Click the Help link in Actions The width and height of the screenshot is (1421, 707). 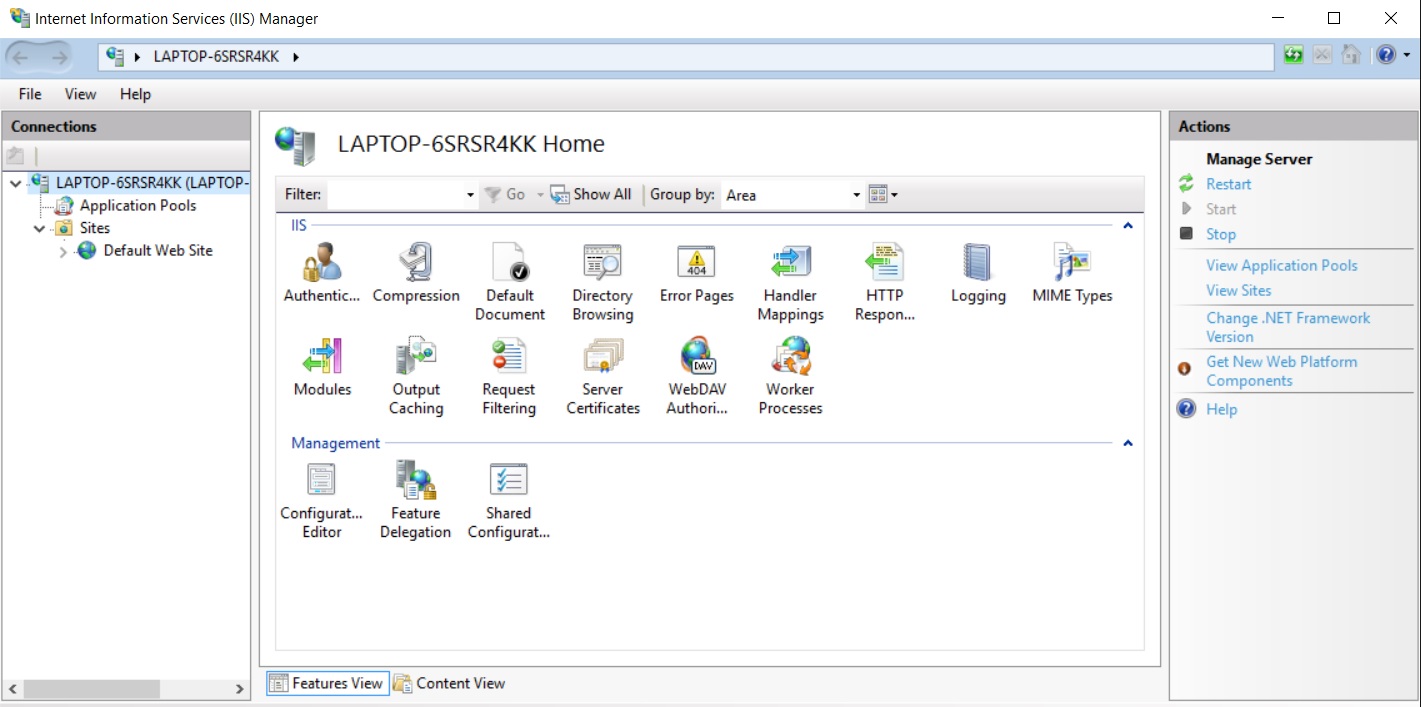click(1221, 409)
